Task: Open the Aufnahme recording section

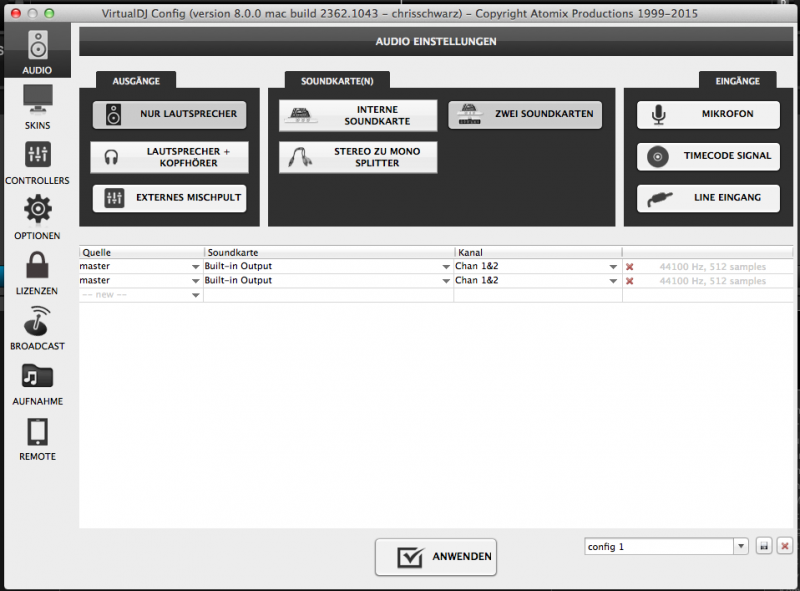Action: point(37,383)
